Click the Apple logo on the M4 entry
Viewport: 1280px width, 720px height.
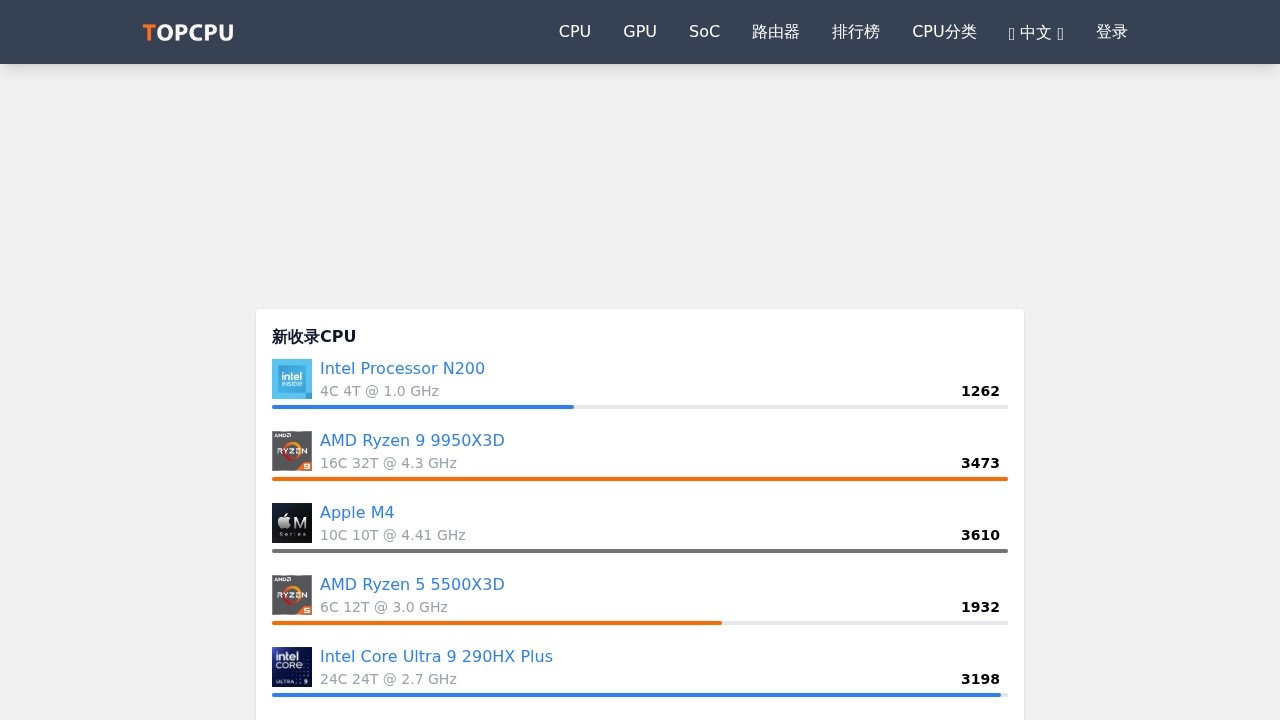click(292, 523)
